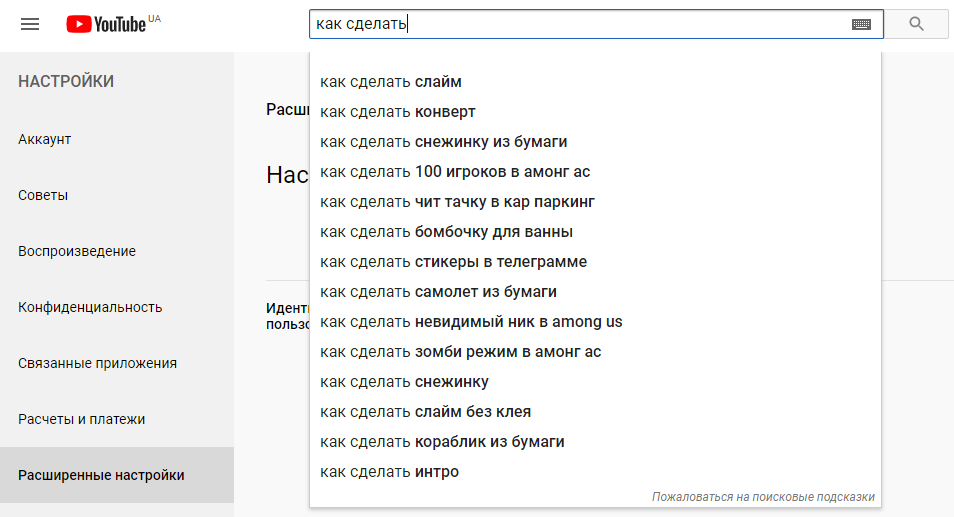Screen dimensions: 954x517
Task: Select "как сделать бомбочку для ванны" suggestion
Action: click(x=446, y=232)
